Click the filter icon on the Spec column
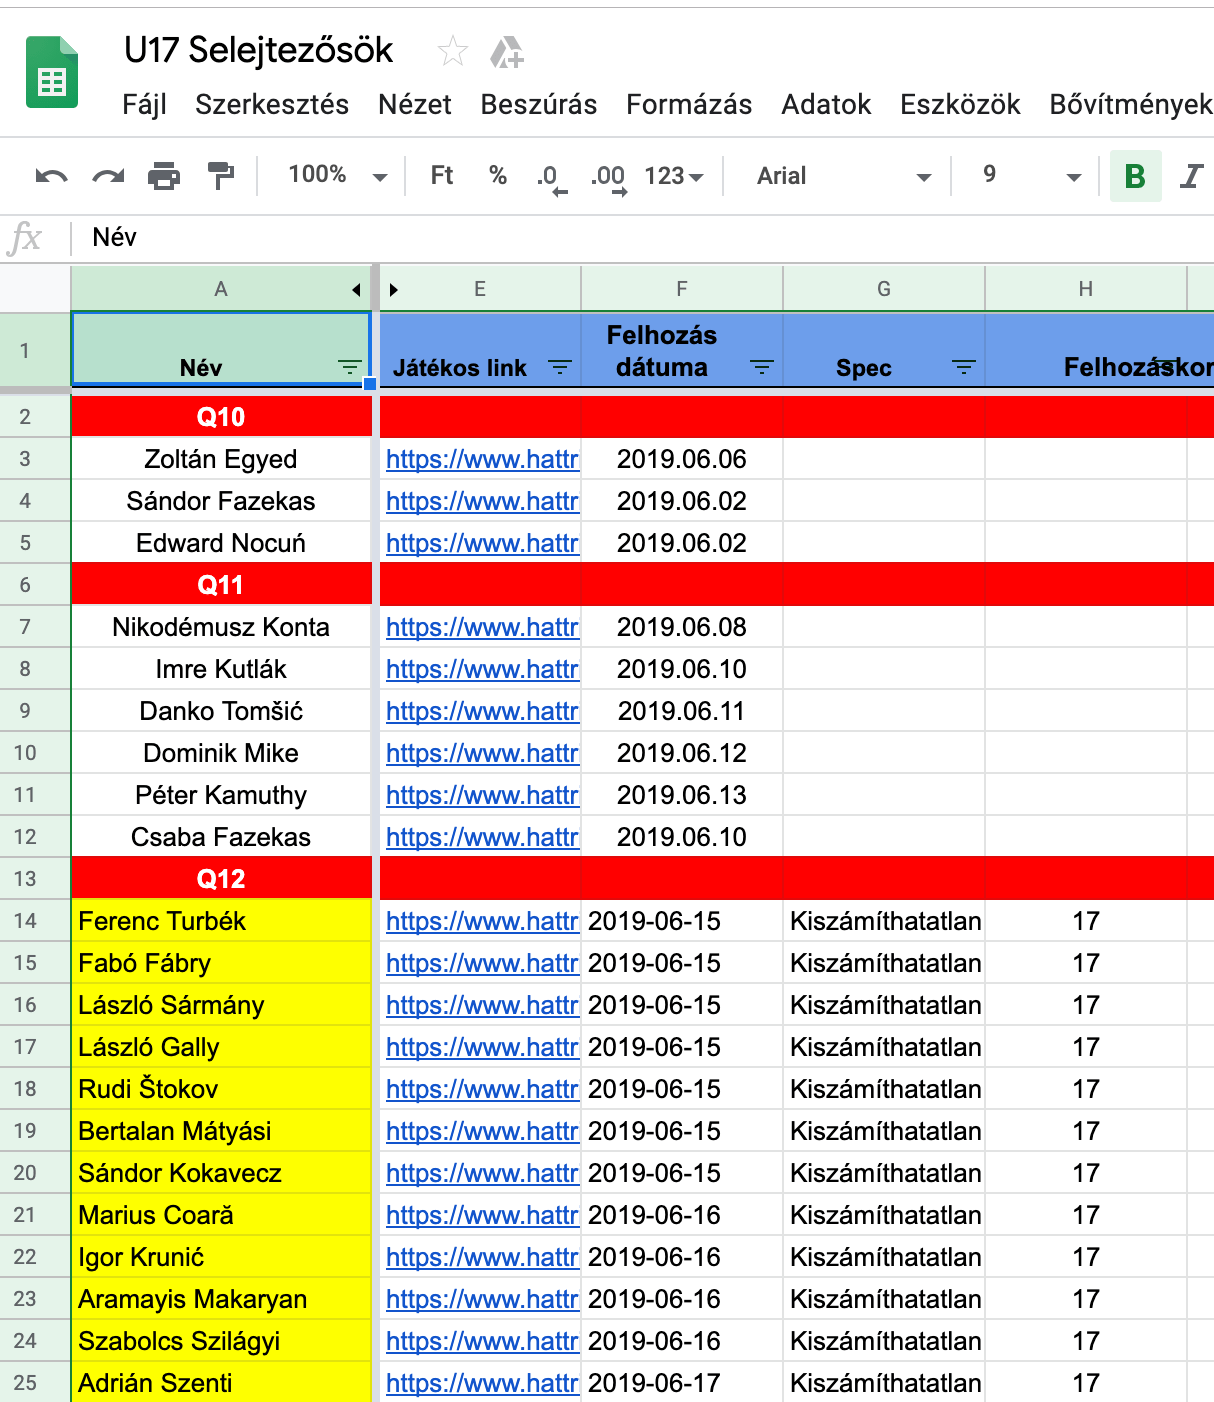1214x1402 pixels. 963,367
